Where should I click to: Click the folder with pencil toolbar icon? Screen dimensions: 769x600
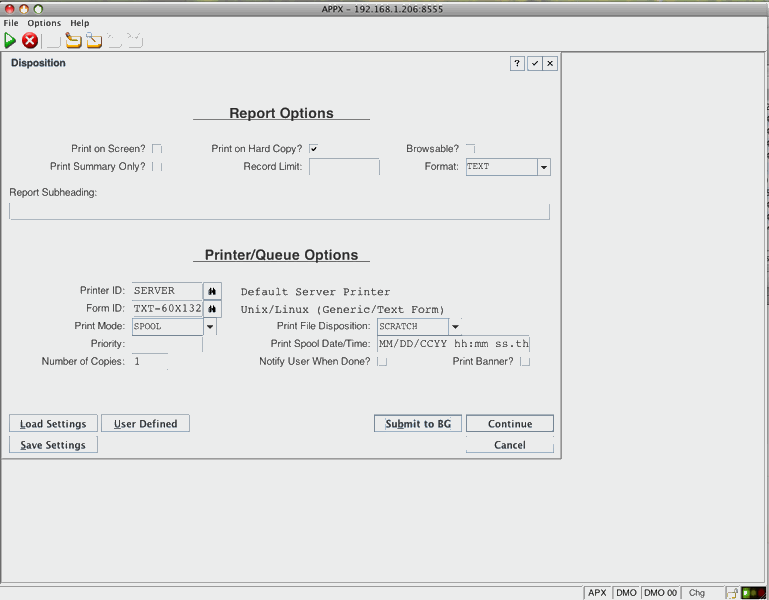pyautogui.click(x=74, y=41)
